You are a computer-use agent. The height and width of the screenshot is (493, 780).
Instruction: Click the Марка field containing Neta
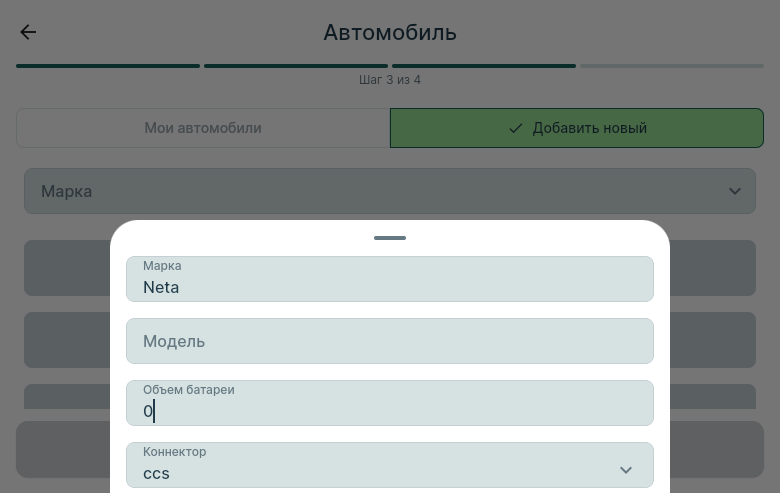(x=389, y=279)
